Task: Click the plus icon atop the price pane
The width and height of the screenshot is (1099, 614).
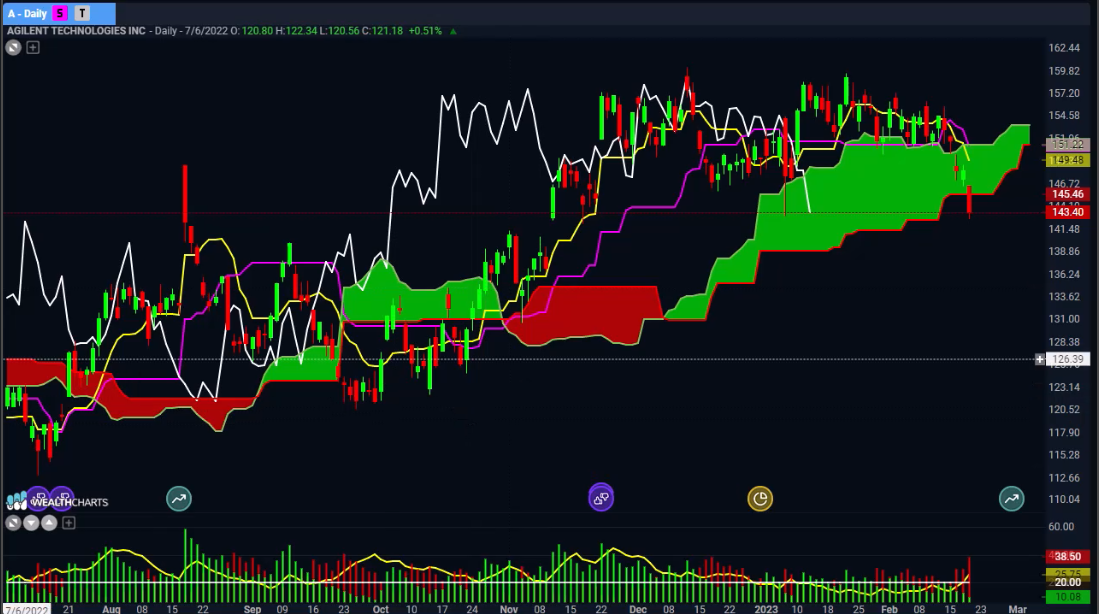Action: tap(33, 48)
